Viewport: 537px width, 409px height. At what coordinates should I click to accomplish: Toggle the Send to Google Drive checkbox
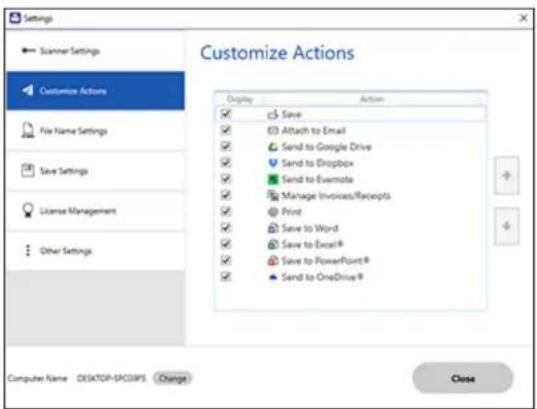pos(226,146)
